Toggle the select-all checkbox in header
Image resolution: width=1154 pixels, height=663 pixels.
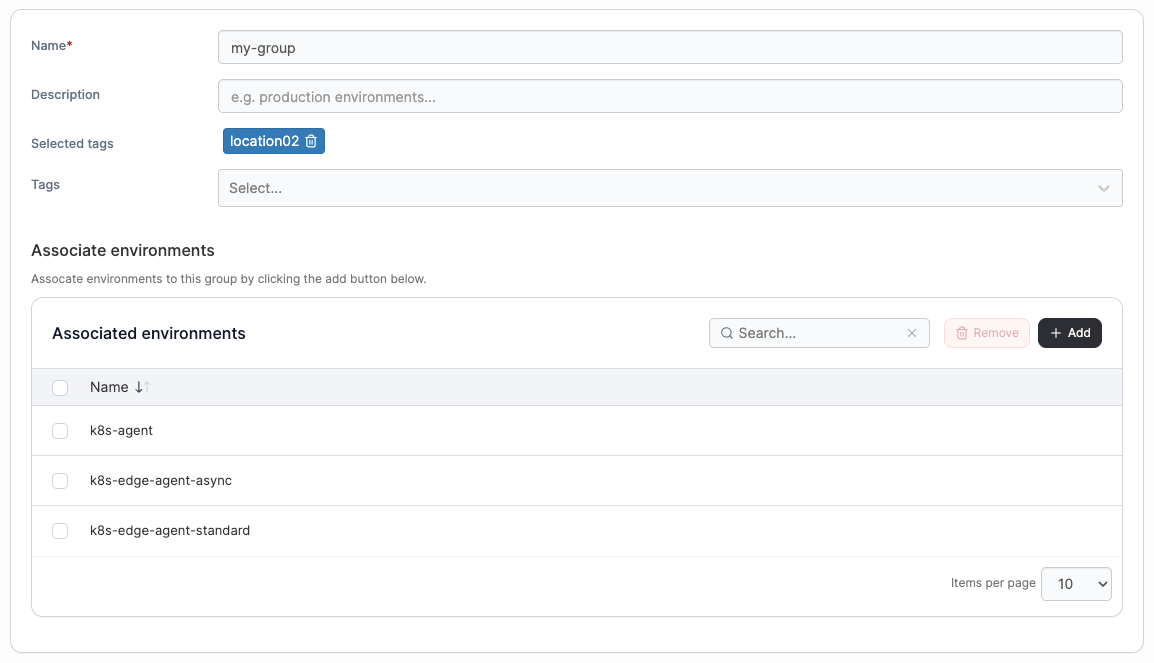pyautogui.click(x=60, y=388)
